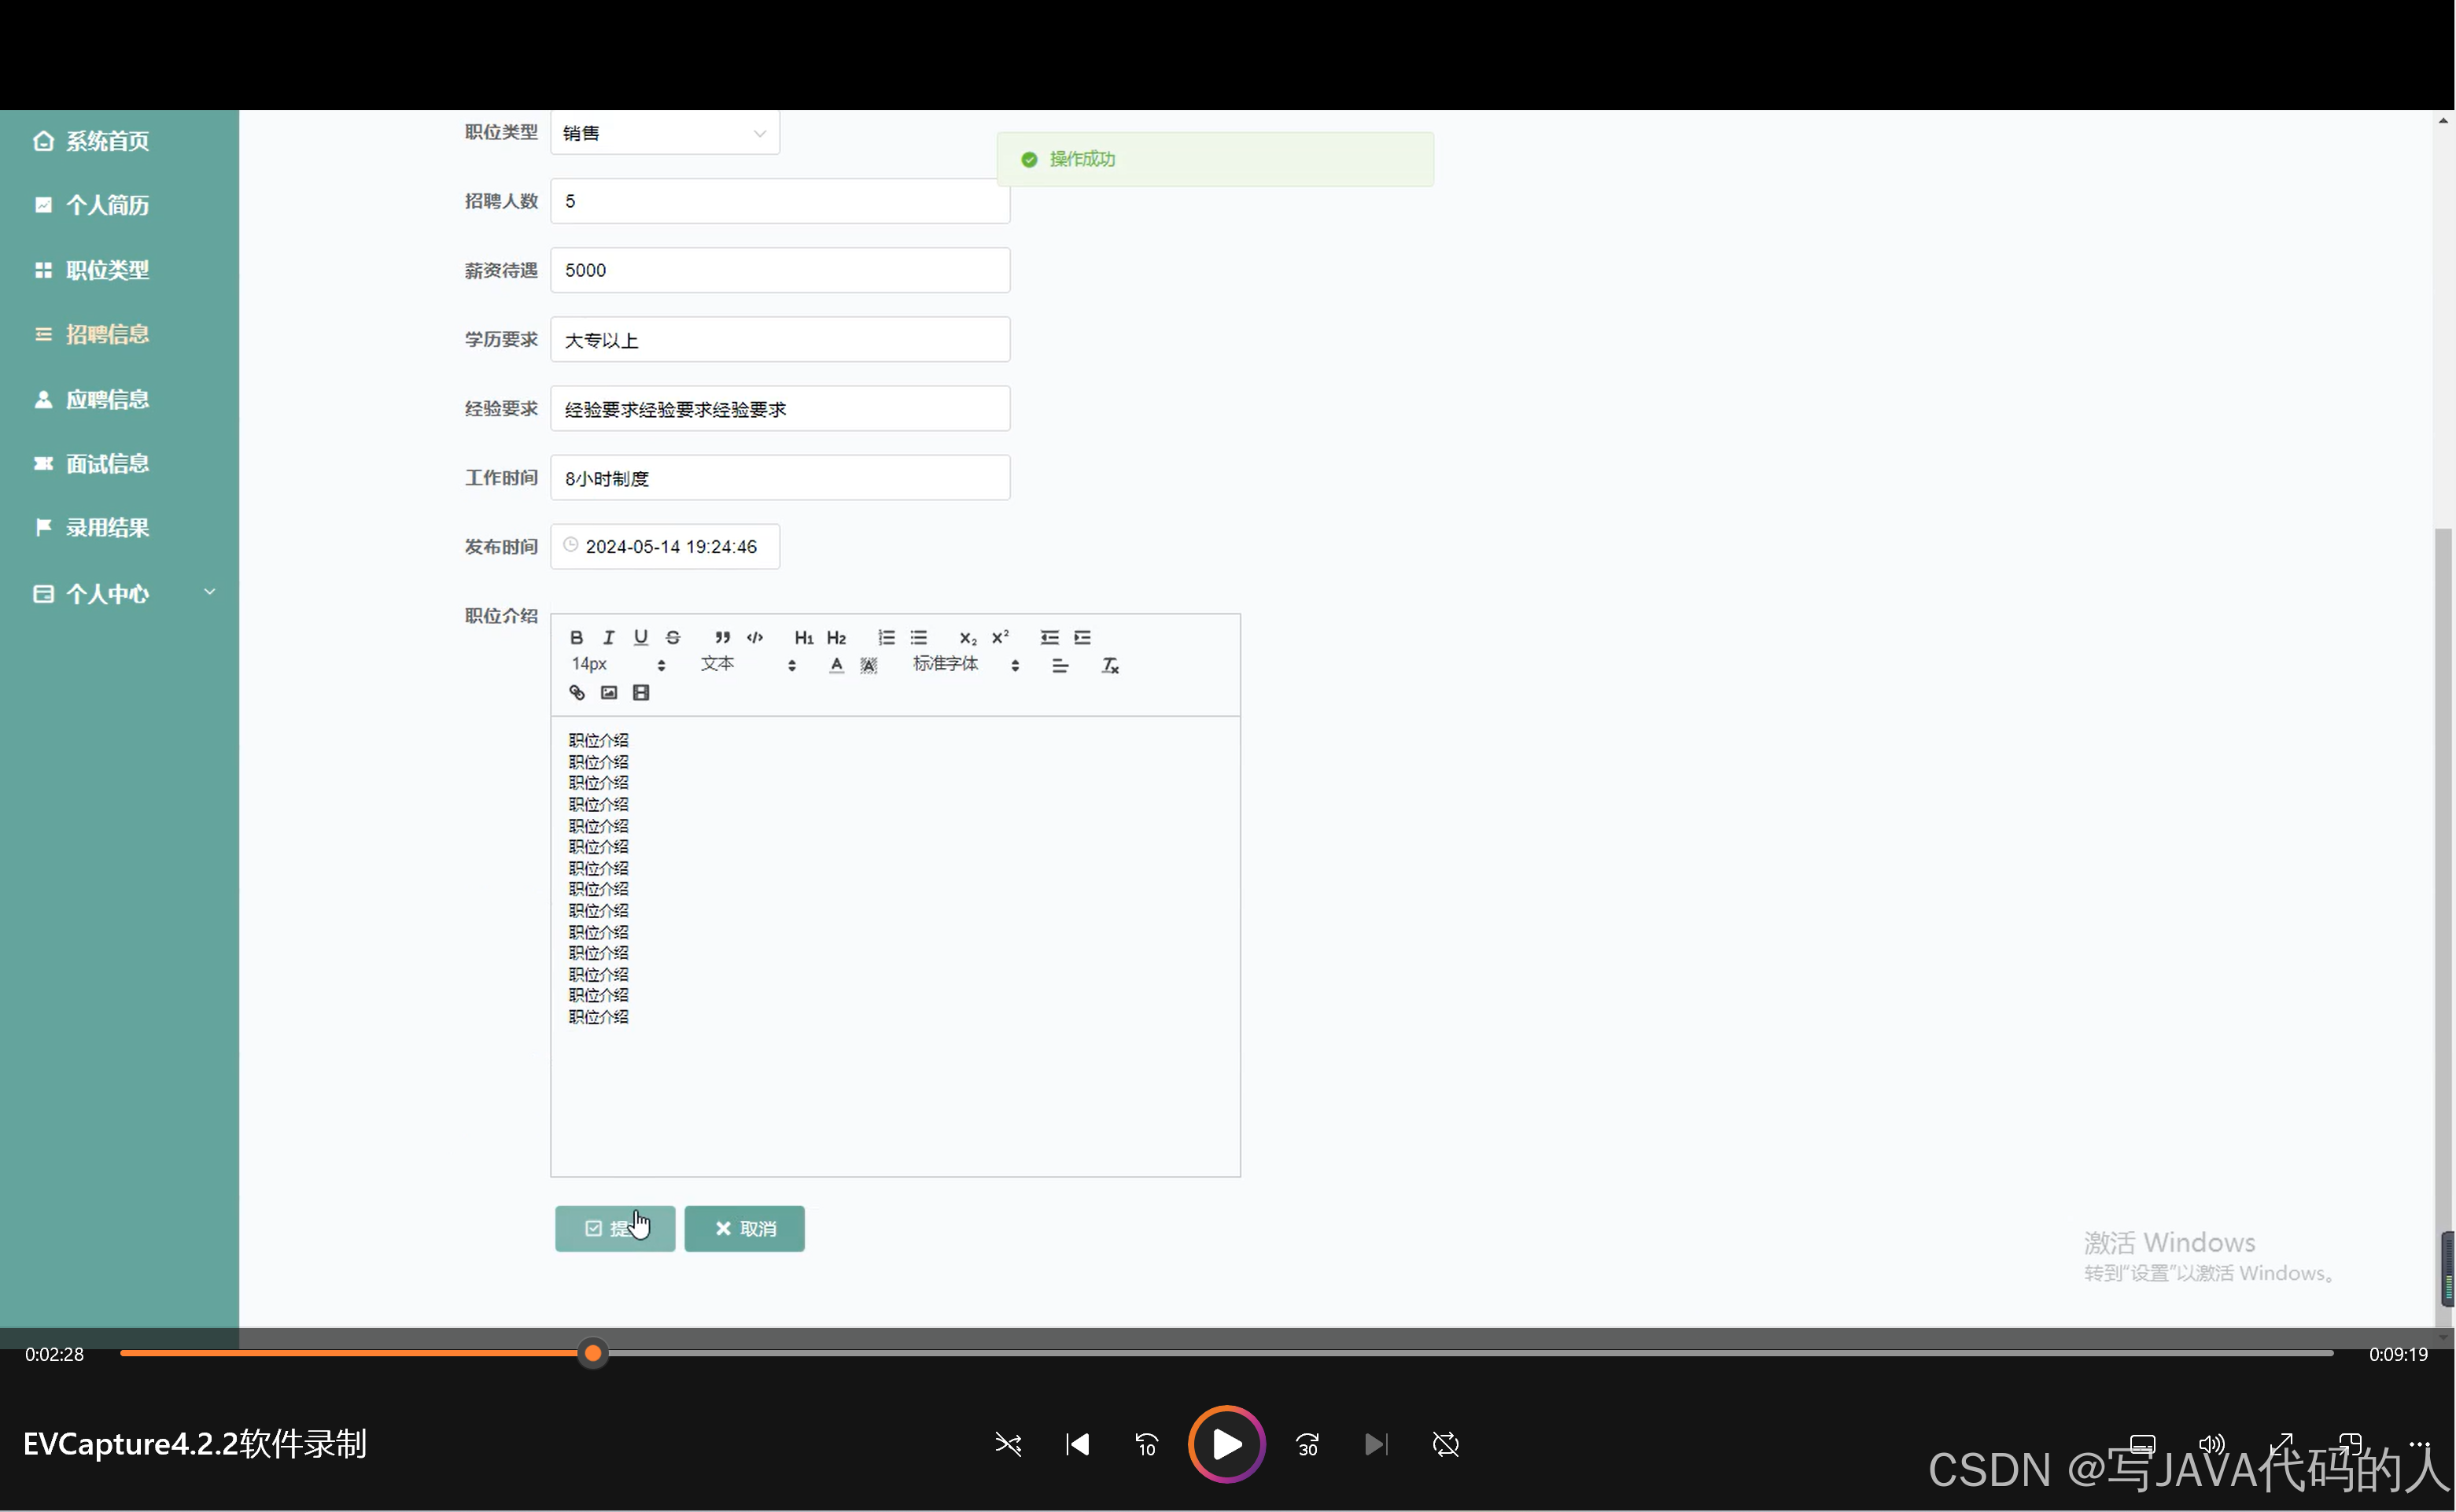Increase the text indent
Image resolution: width=2456 pixels, height=1512 pixels.
1082,637
